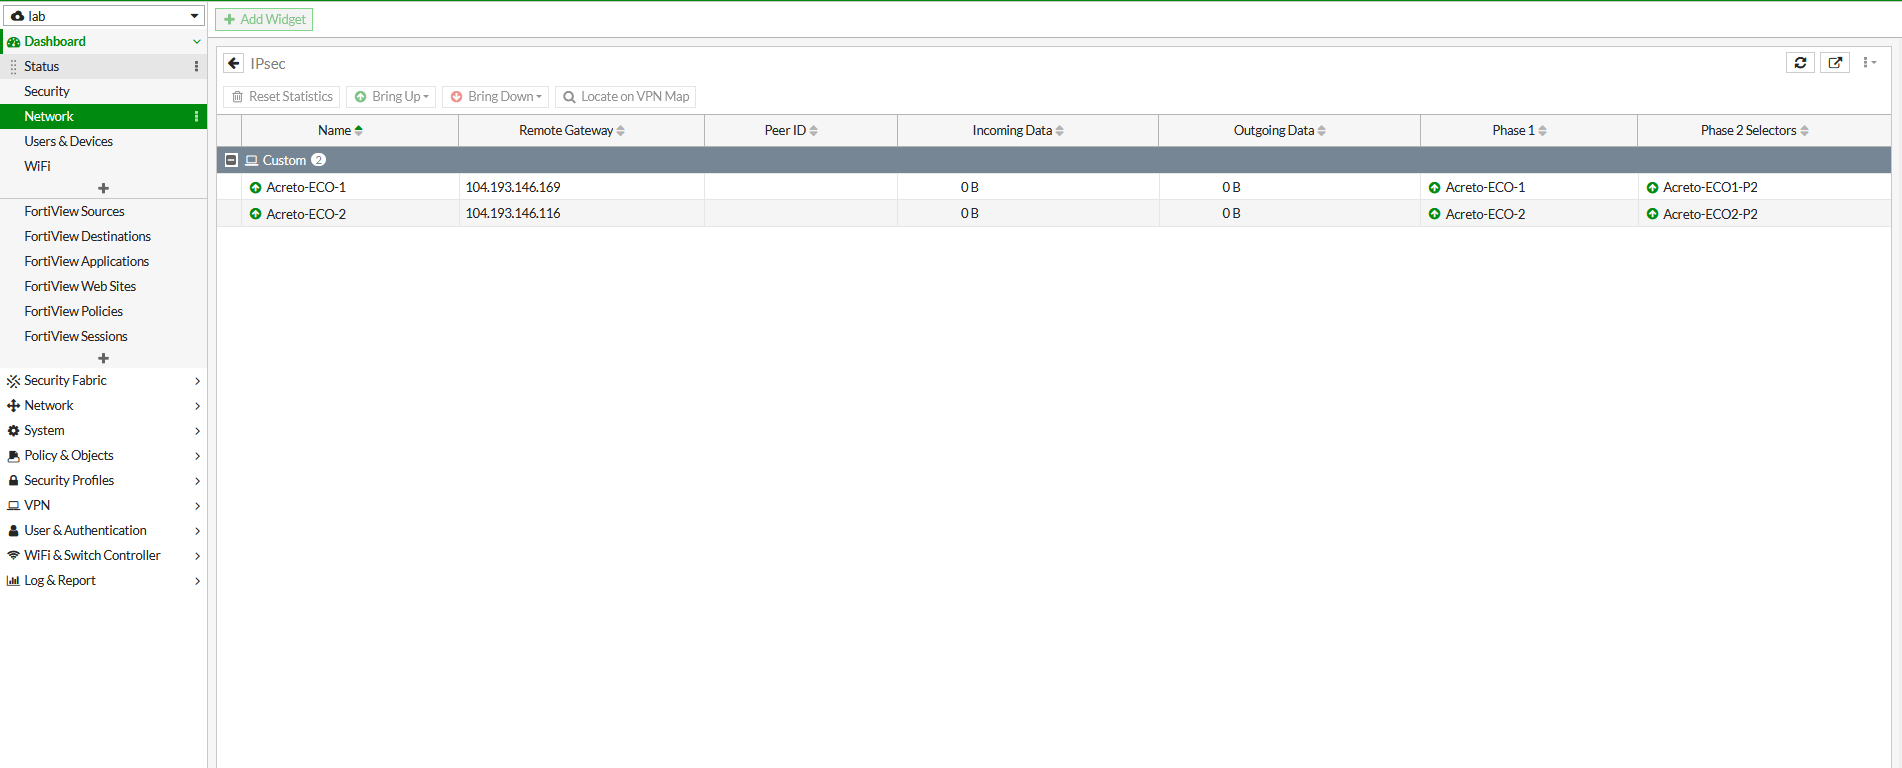The height and width of the screenshot is (768, 1902).
Task: Open IPsec widget in new window
Action: click(1835, 62)
